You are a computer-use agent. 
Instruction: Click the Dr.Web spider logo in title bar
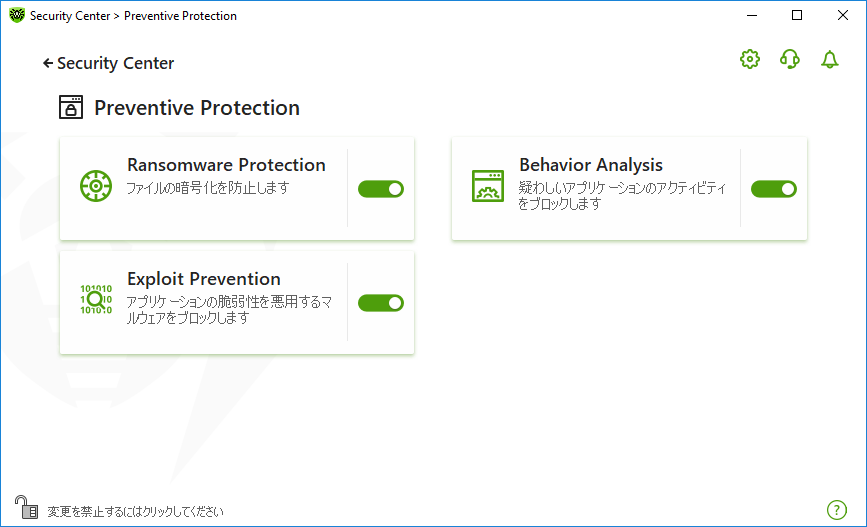click(x=17, y=15)
